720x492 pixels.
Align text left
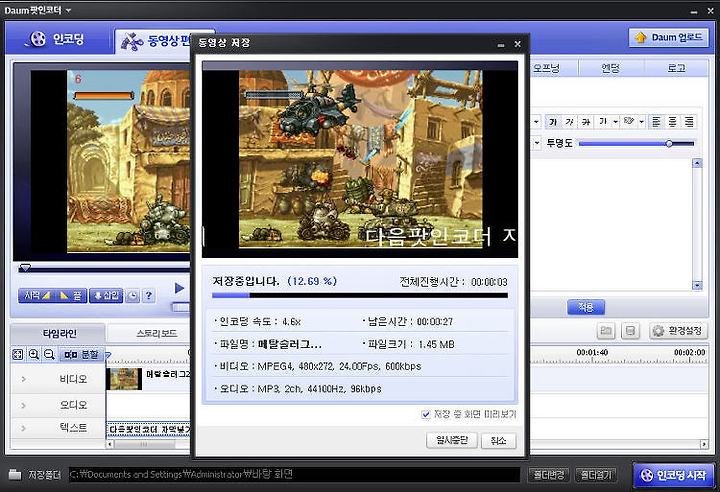(656, 122)
